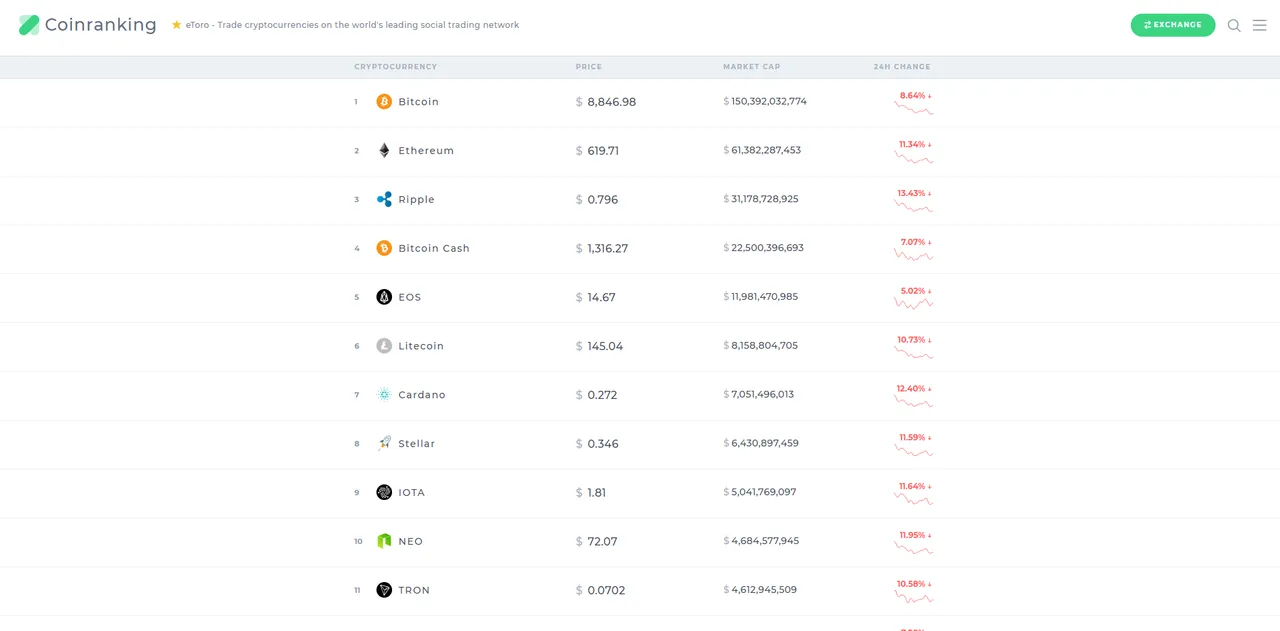Sort by the Market Cap column header

pos(752,67)
